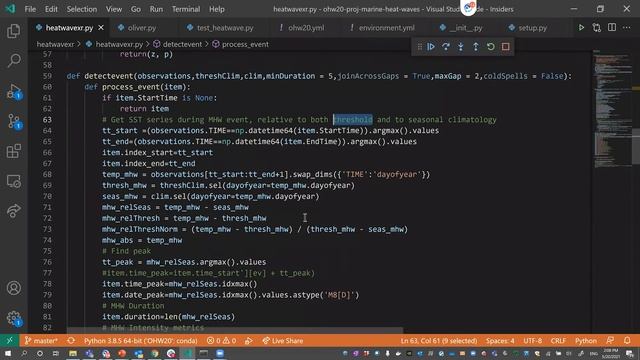Split the editor to the right
Image resolution: width=640 pixels, height=360 pixels.
(612, 27)
